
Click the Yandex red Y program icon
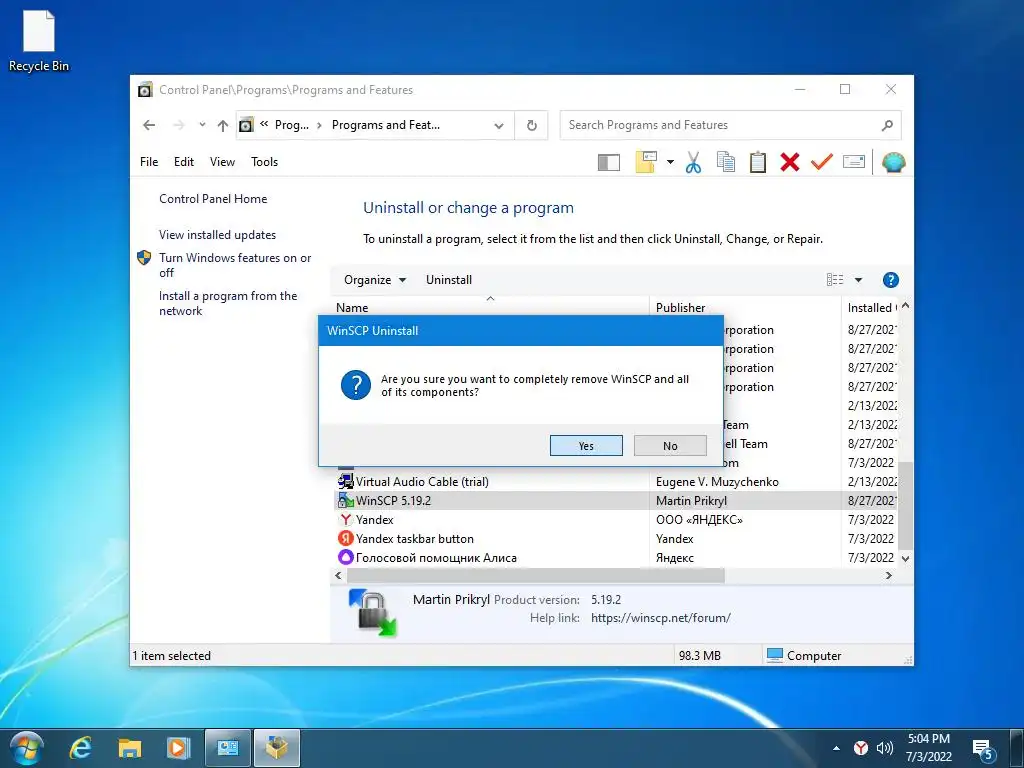coord(345,520)
